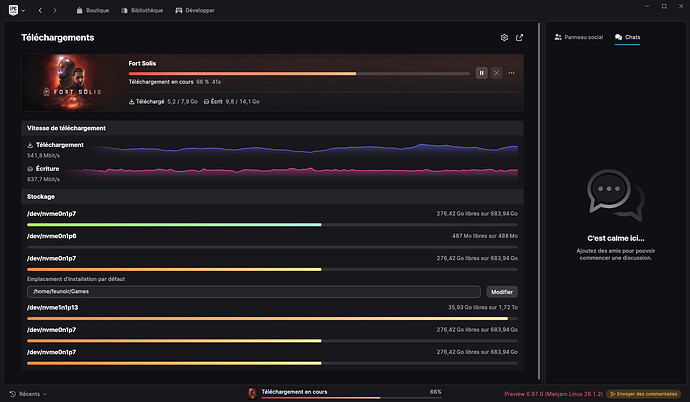The width and height of the screenshot is (690, 402).
Task: Open the Epic Games logo menu
Action: coord(13,10)
